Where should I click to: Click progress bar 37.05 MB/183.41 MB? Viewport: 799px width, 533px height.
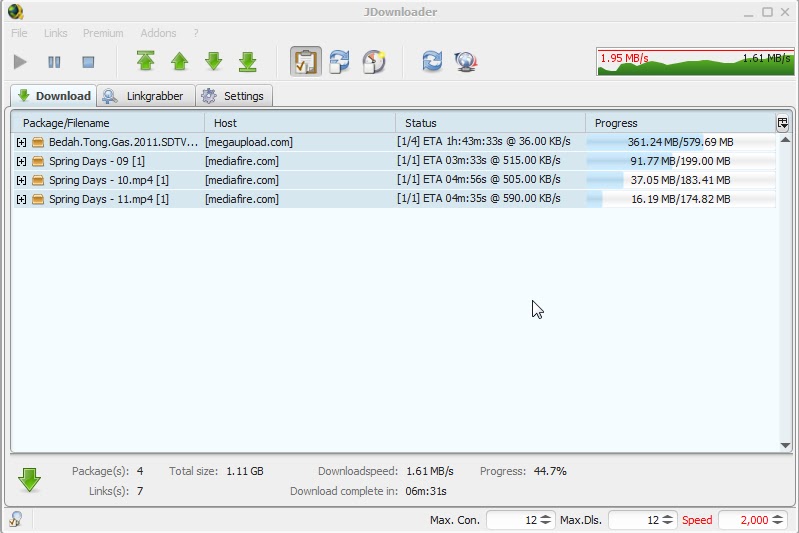(681, 180)
